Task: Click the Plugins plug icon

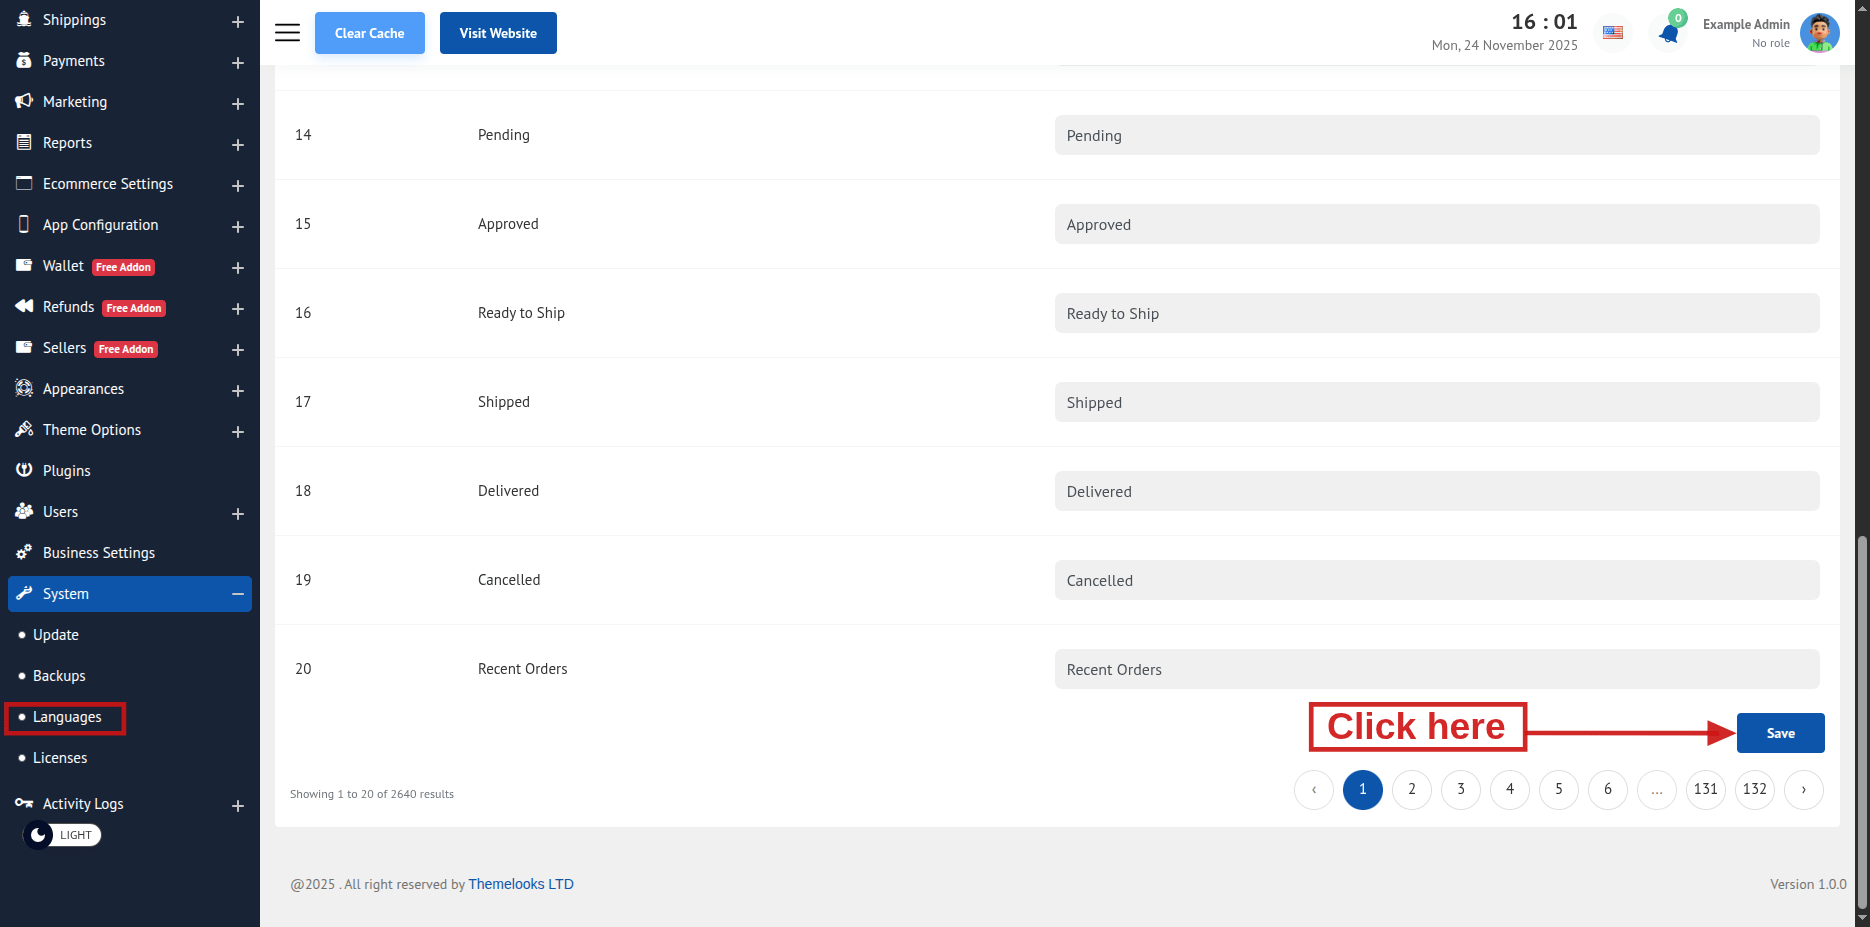Action: coord(24,470)
